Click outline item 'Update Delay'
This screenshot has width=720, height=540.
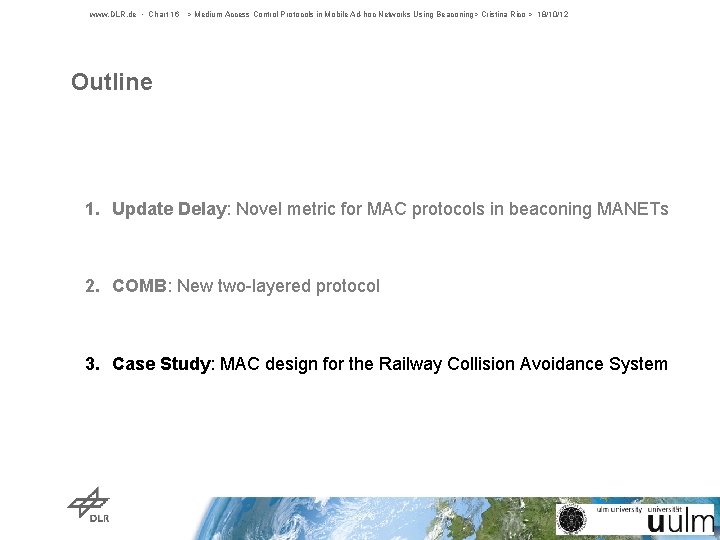point(169,209)
